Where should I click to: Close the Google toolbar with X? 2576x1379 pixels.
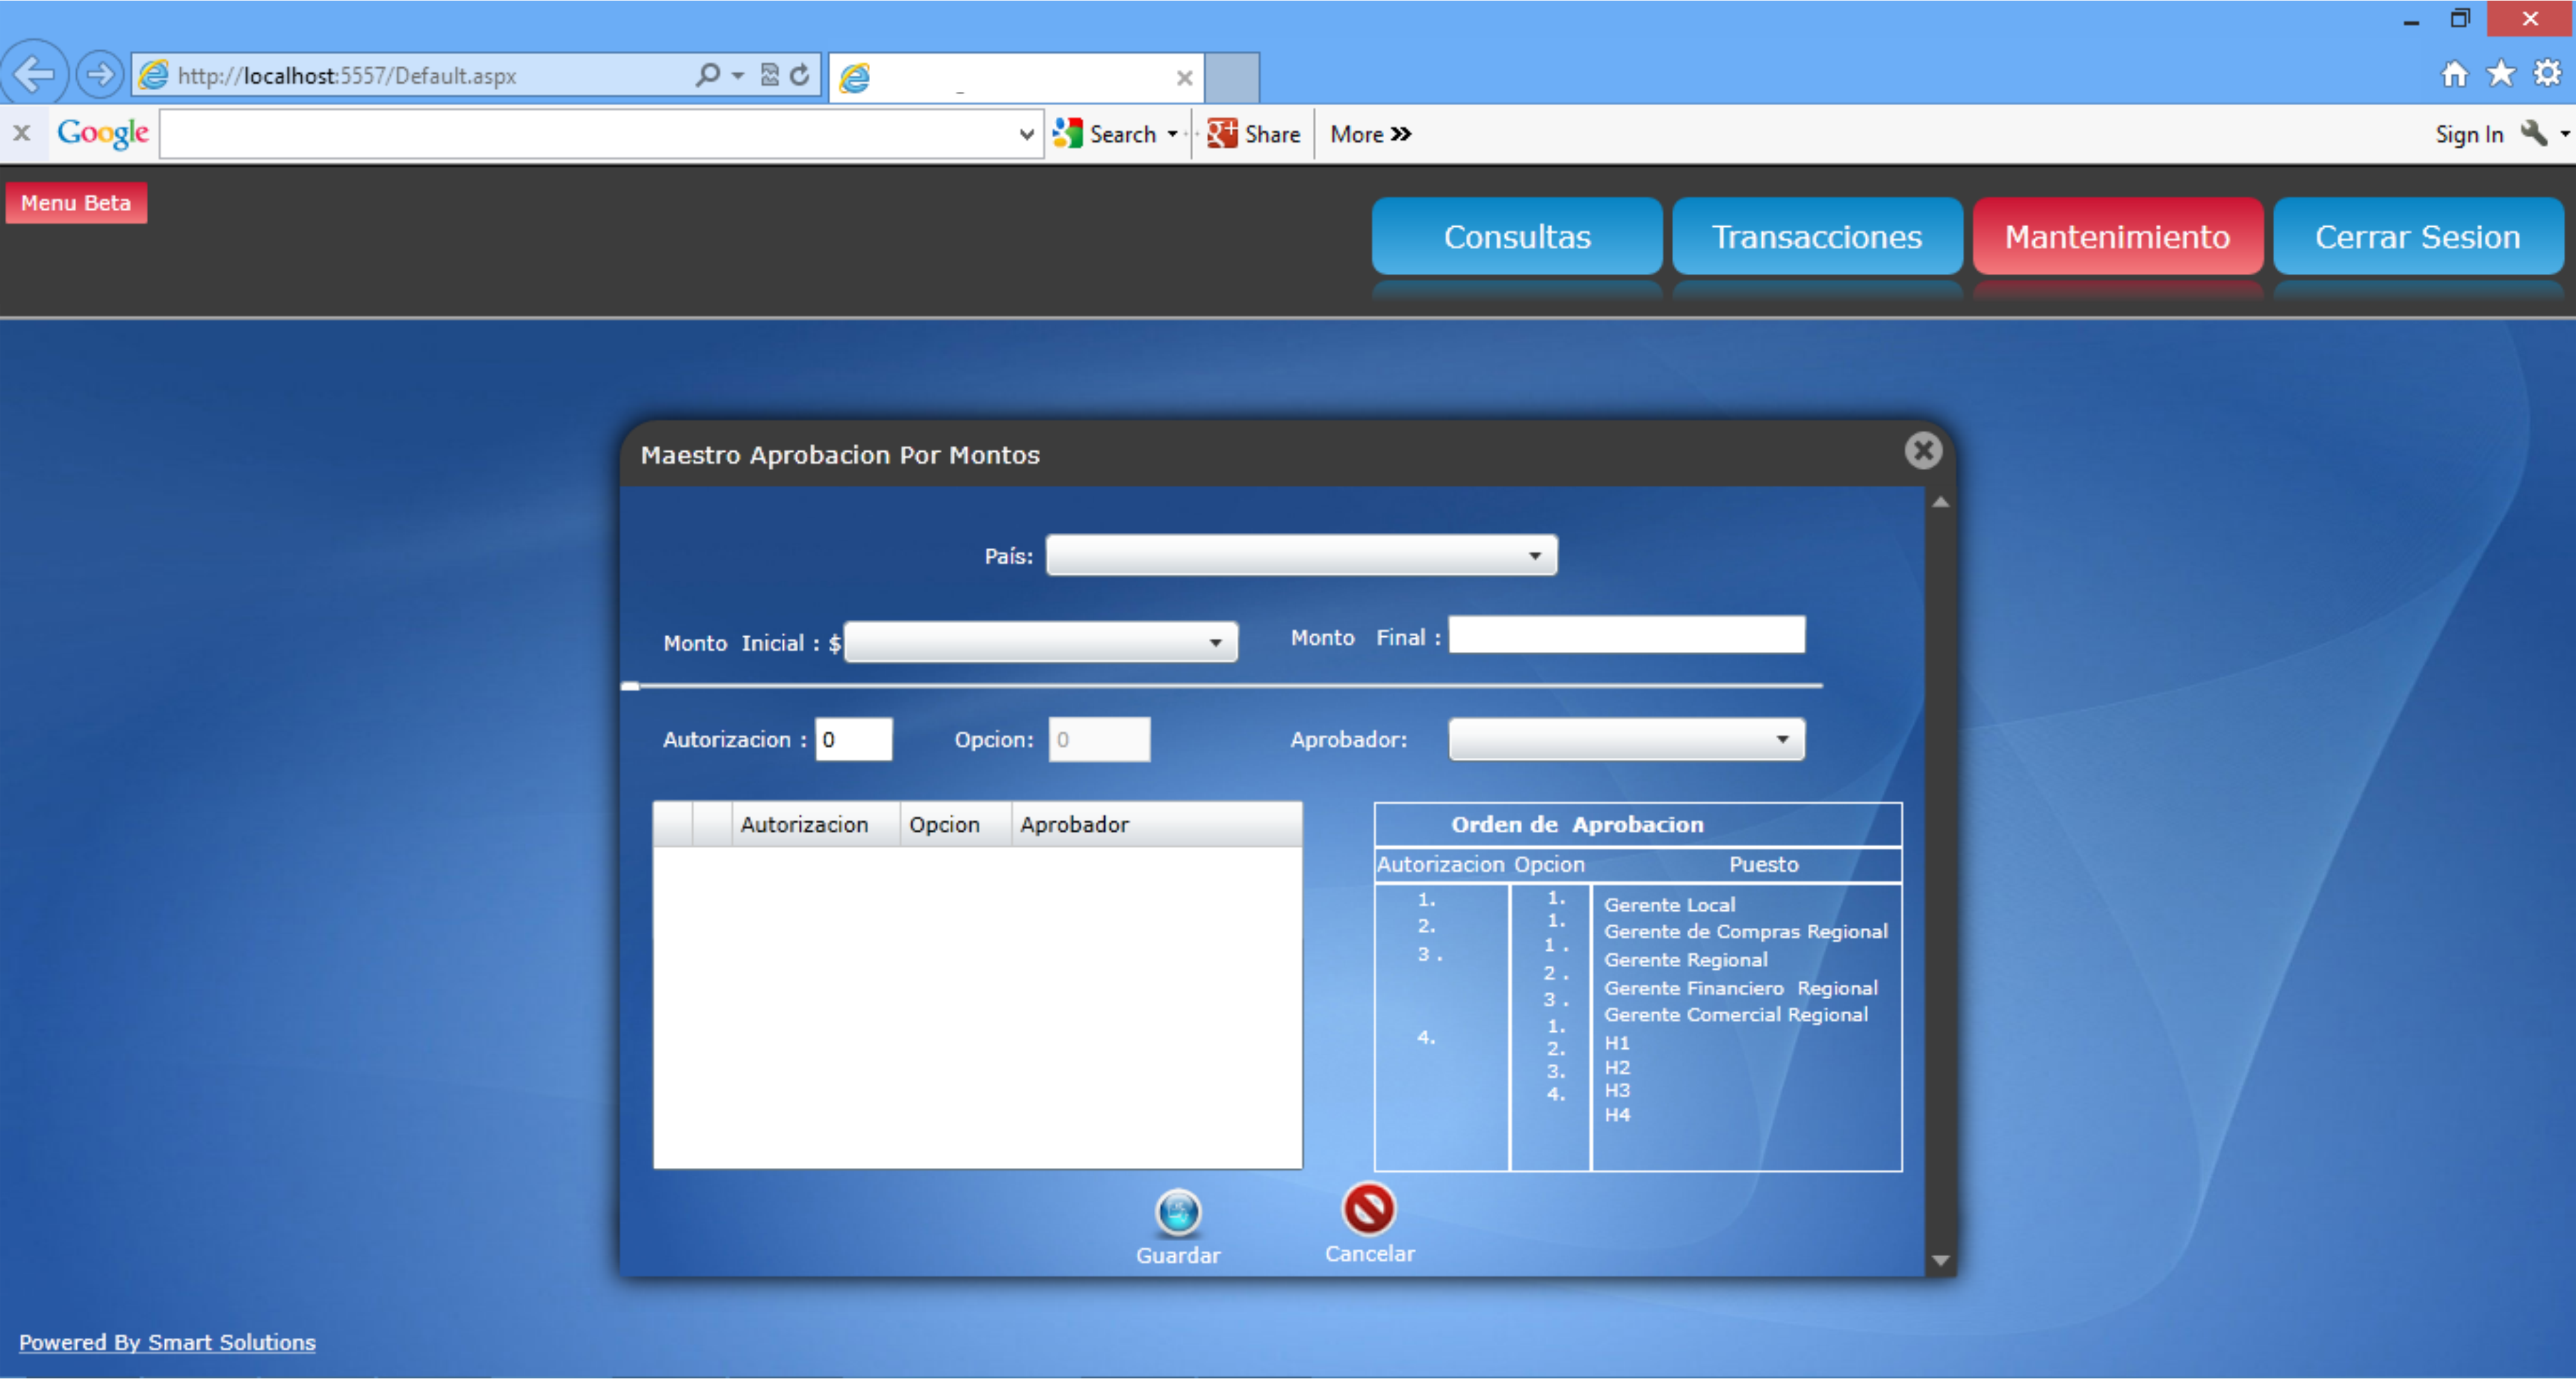point(22,133)
